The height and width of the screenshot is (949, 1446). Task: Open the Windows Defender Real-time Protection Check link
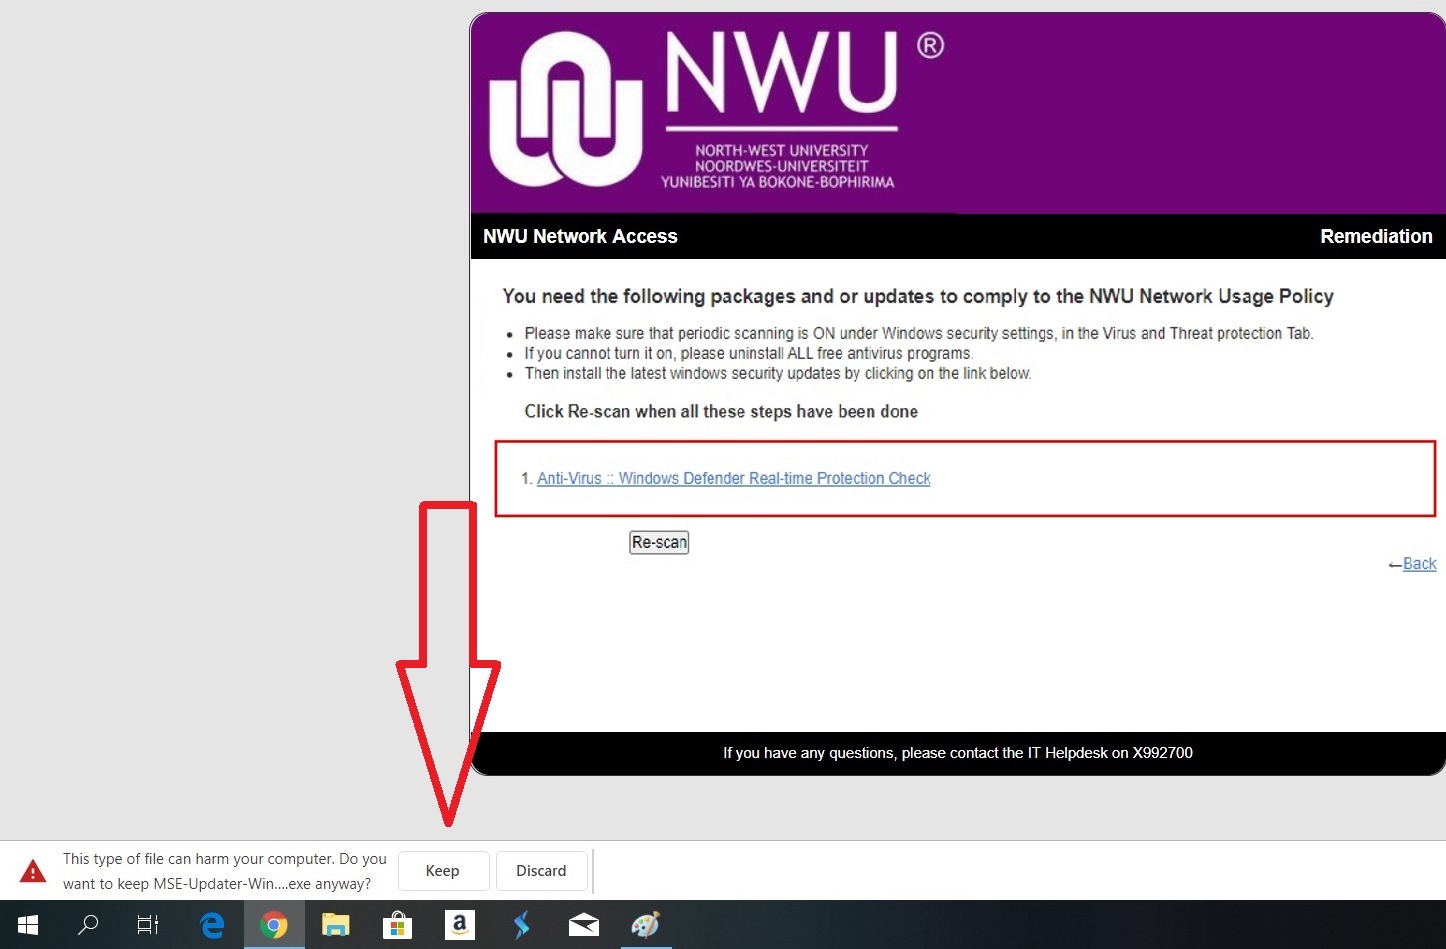pyautogui.click(x=733, y=479)
